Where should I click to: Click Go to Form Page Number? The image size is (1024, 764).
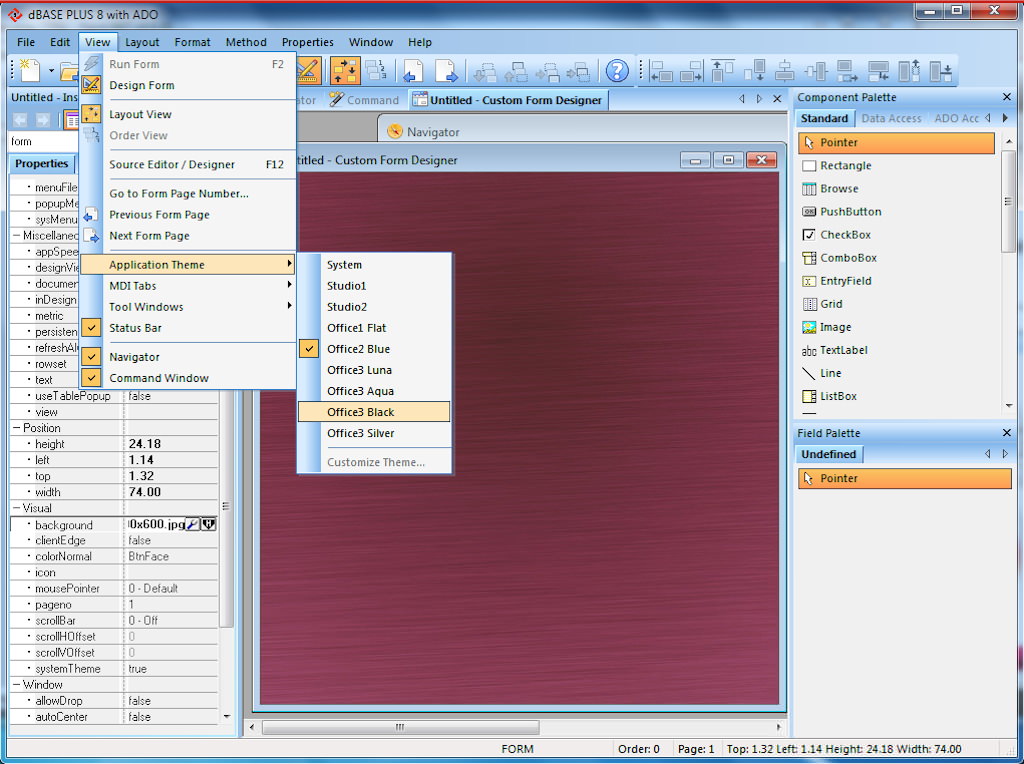(x=187, y=193)
